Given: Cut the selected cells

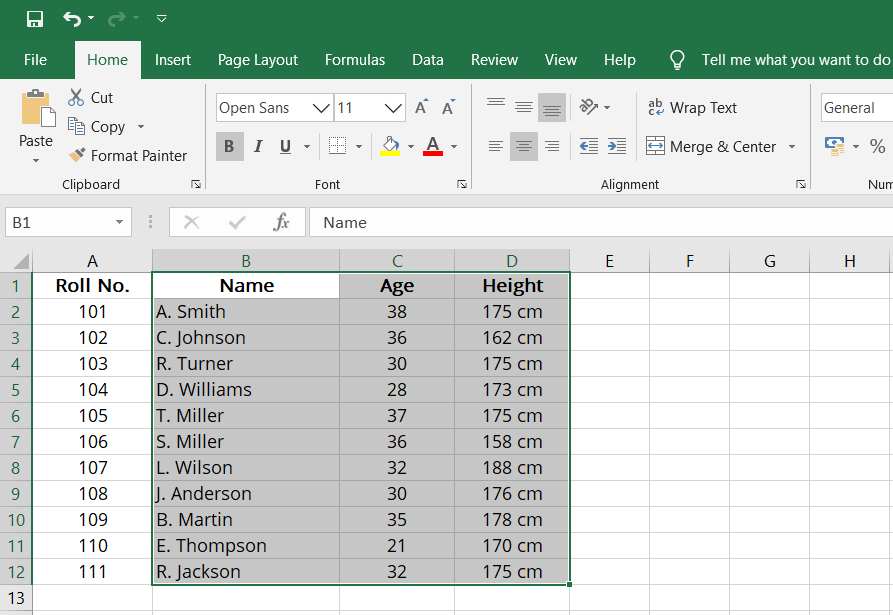Looking at the screenshot, I should pos(90,97).
